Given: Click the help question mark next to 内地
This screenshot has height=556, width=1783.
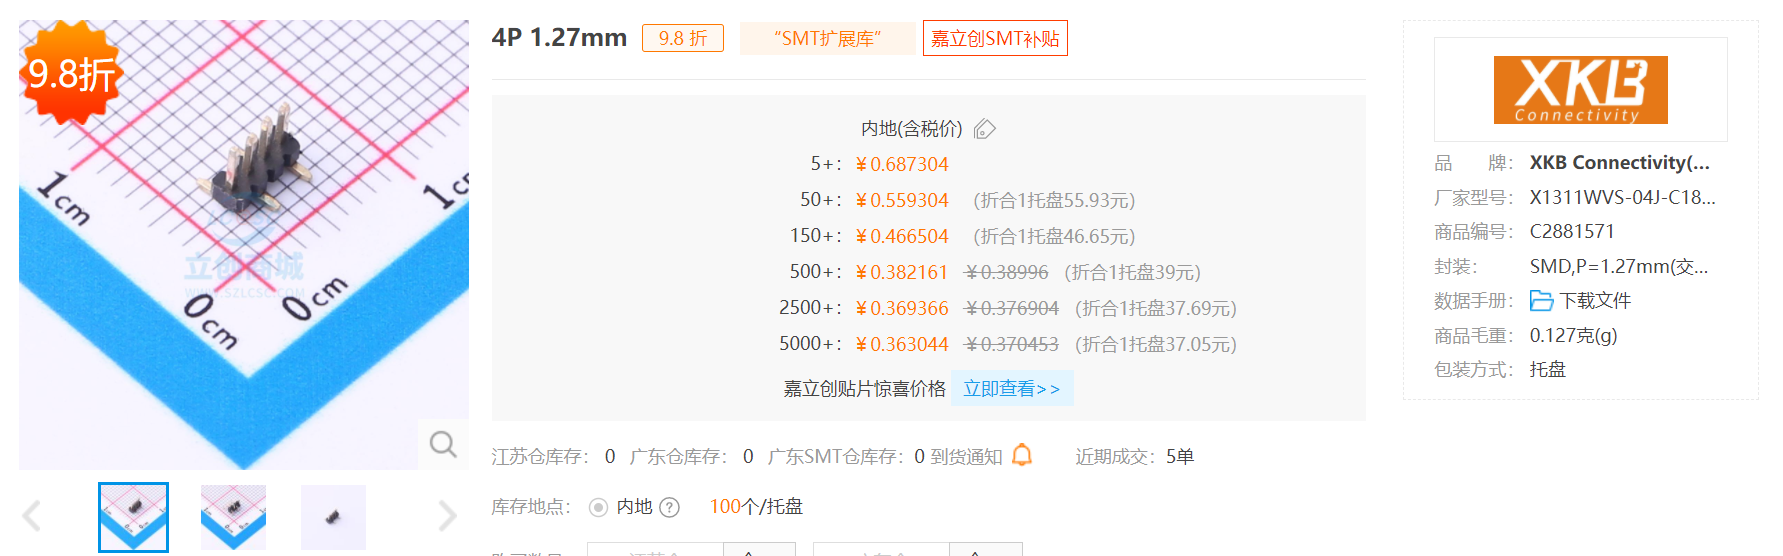Looking at the screenshot, I should (x=670, y=507).
